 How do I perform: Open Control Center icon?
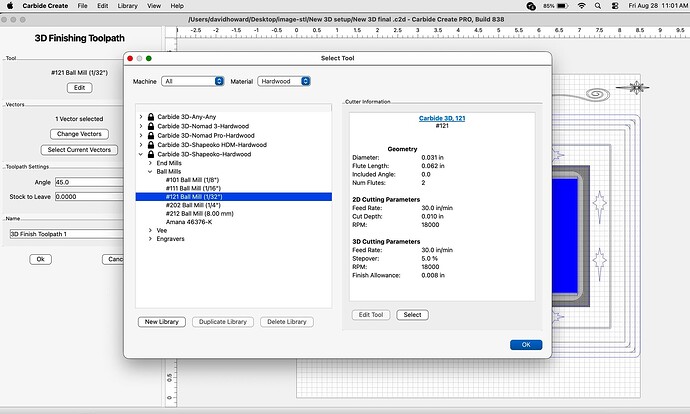point(615,6)
